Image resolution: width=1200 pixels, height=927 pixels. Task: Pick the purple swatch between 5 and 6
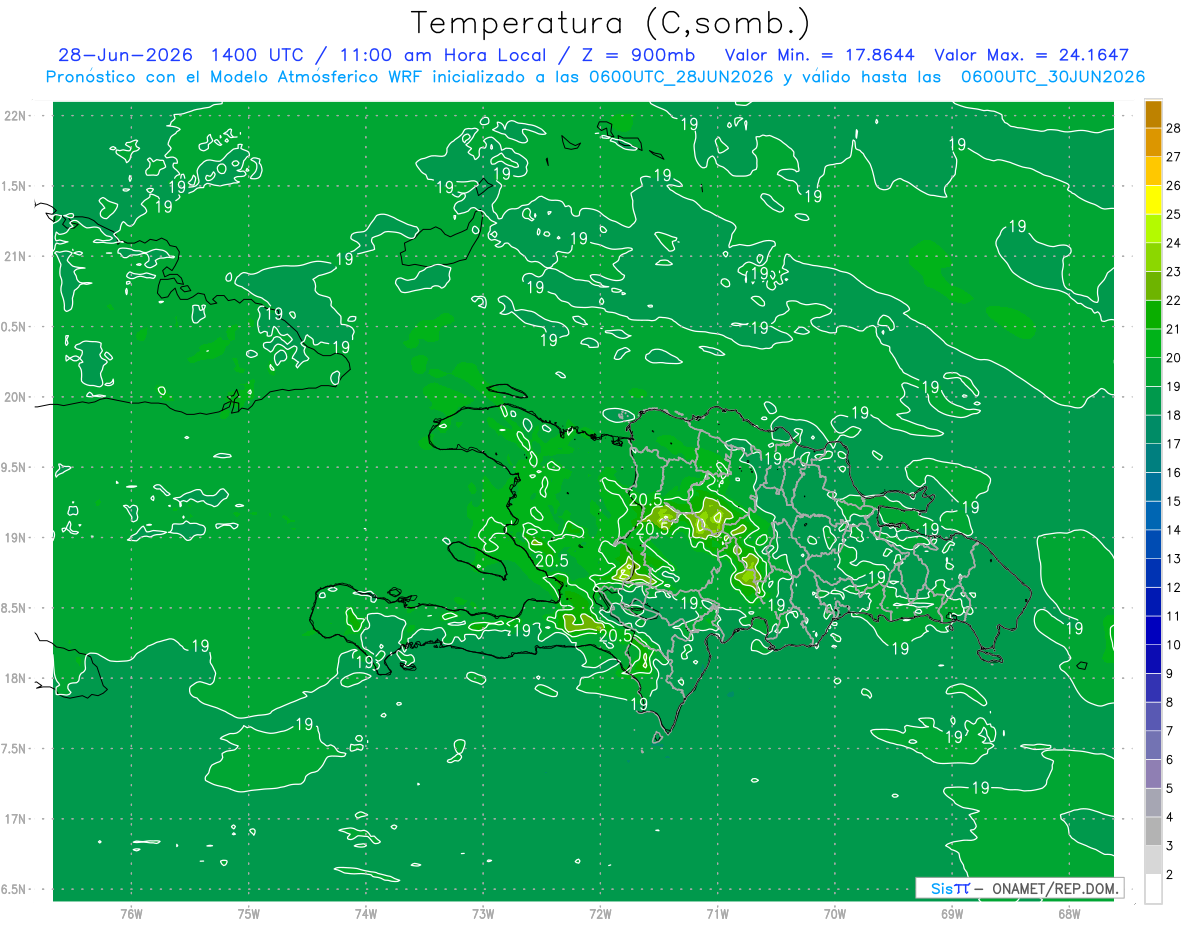tap(1153, 774)
